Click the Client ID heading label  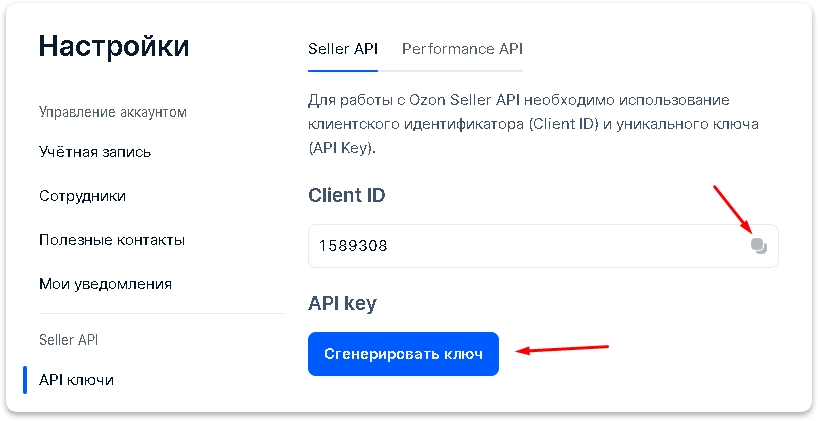coord(346,196)
